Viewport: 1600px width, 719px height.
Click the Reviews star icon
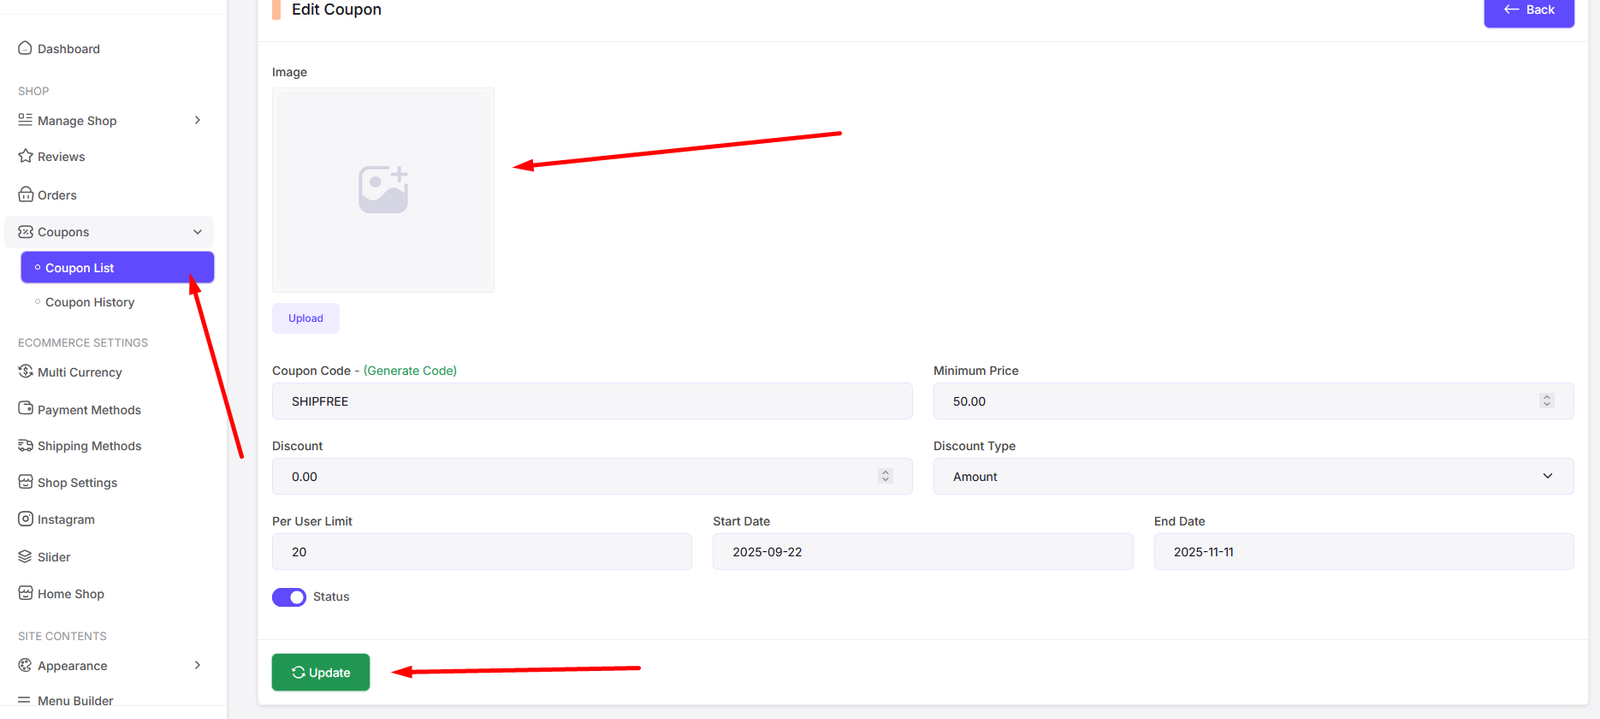pyautogui.click(x=25, y=156)
